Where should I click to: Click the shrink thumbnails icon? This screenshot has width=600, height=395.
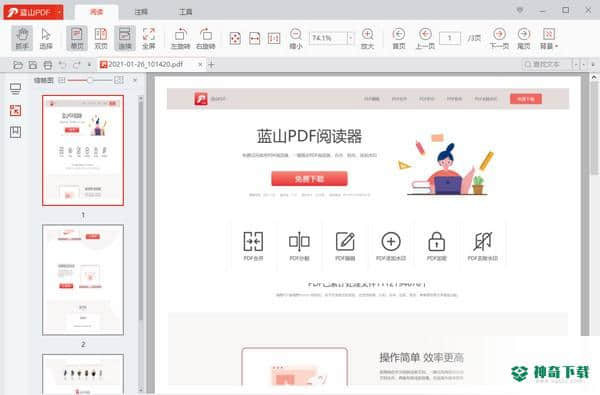[x=62, y=80]
